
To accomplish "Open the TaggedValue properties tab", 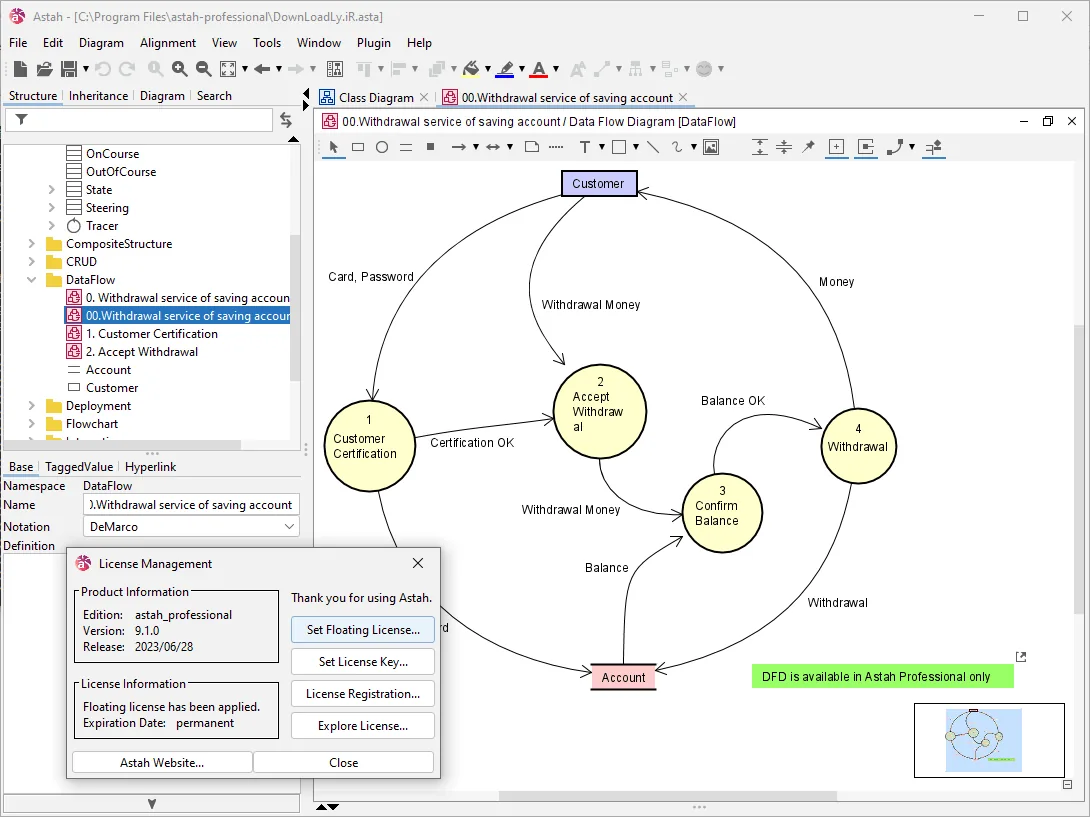I will point(79,467).
